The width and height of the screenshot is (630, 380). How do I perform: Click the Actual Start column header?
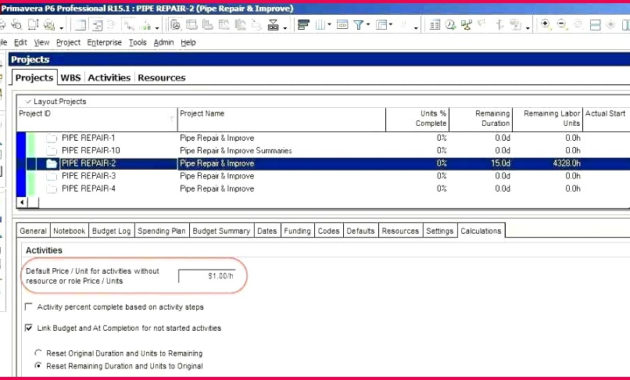point(606,119)
